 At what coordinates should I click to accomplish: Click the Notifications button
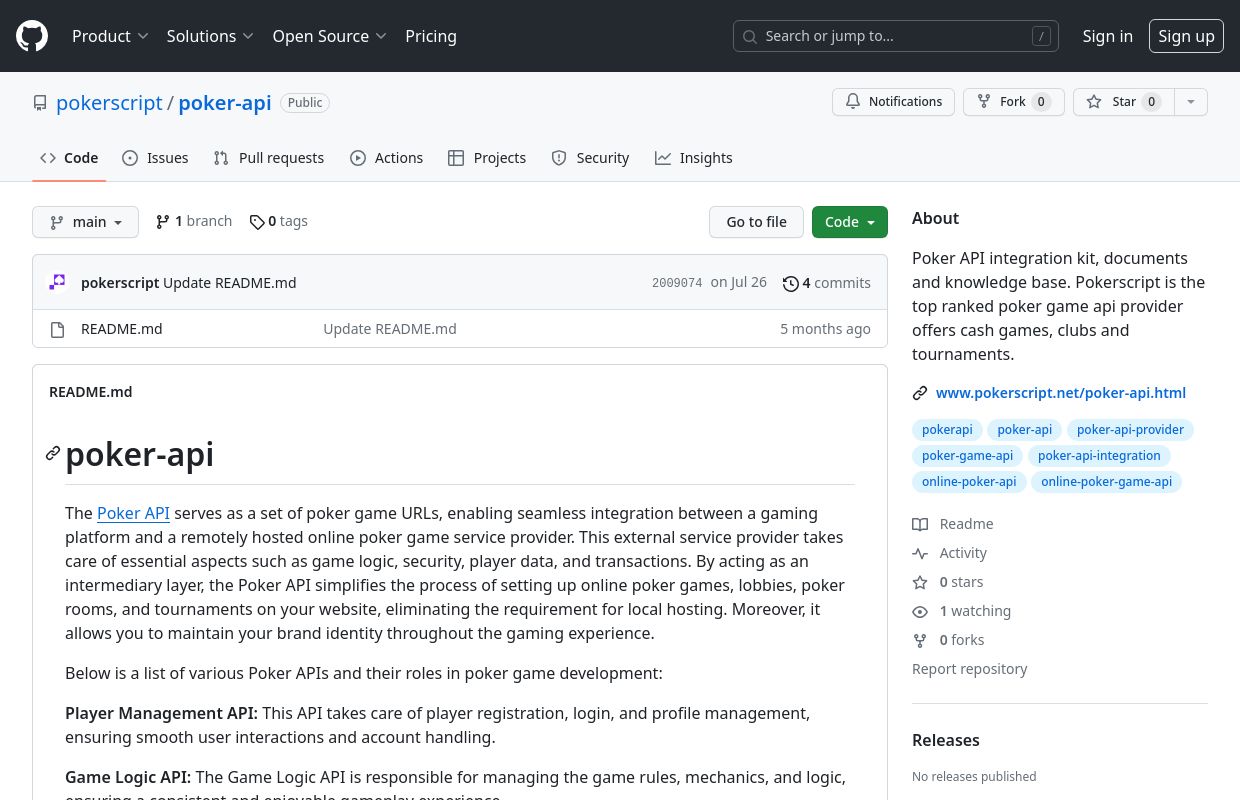(893, 102)
